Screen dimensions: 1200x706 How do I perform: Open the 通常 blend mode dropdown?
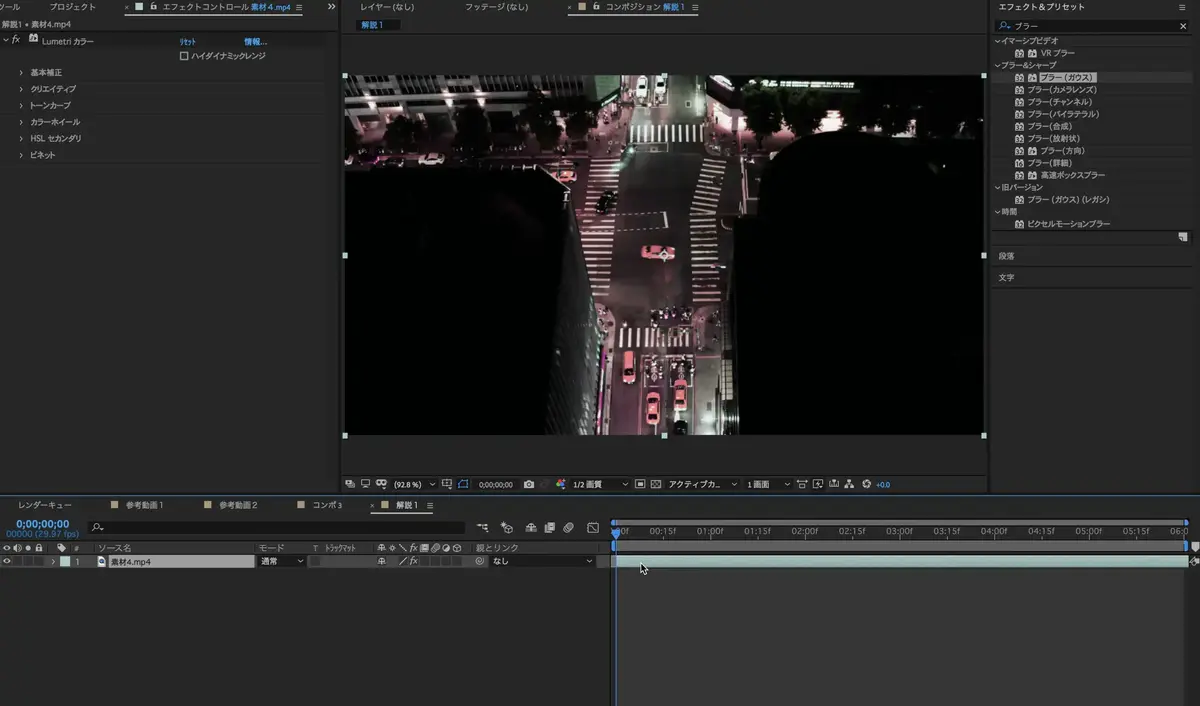pyautogui.click(x=282, y=562)
